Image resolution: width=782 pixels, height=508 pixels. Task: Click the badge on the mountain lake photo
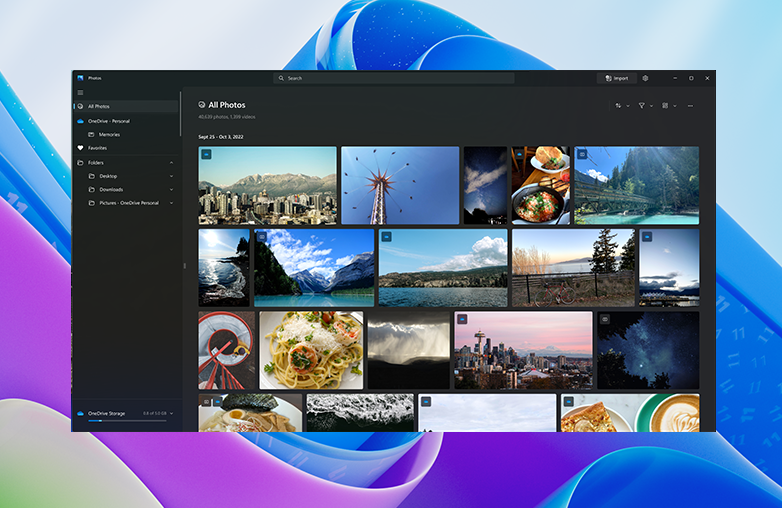click(x=262, y=237)
